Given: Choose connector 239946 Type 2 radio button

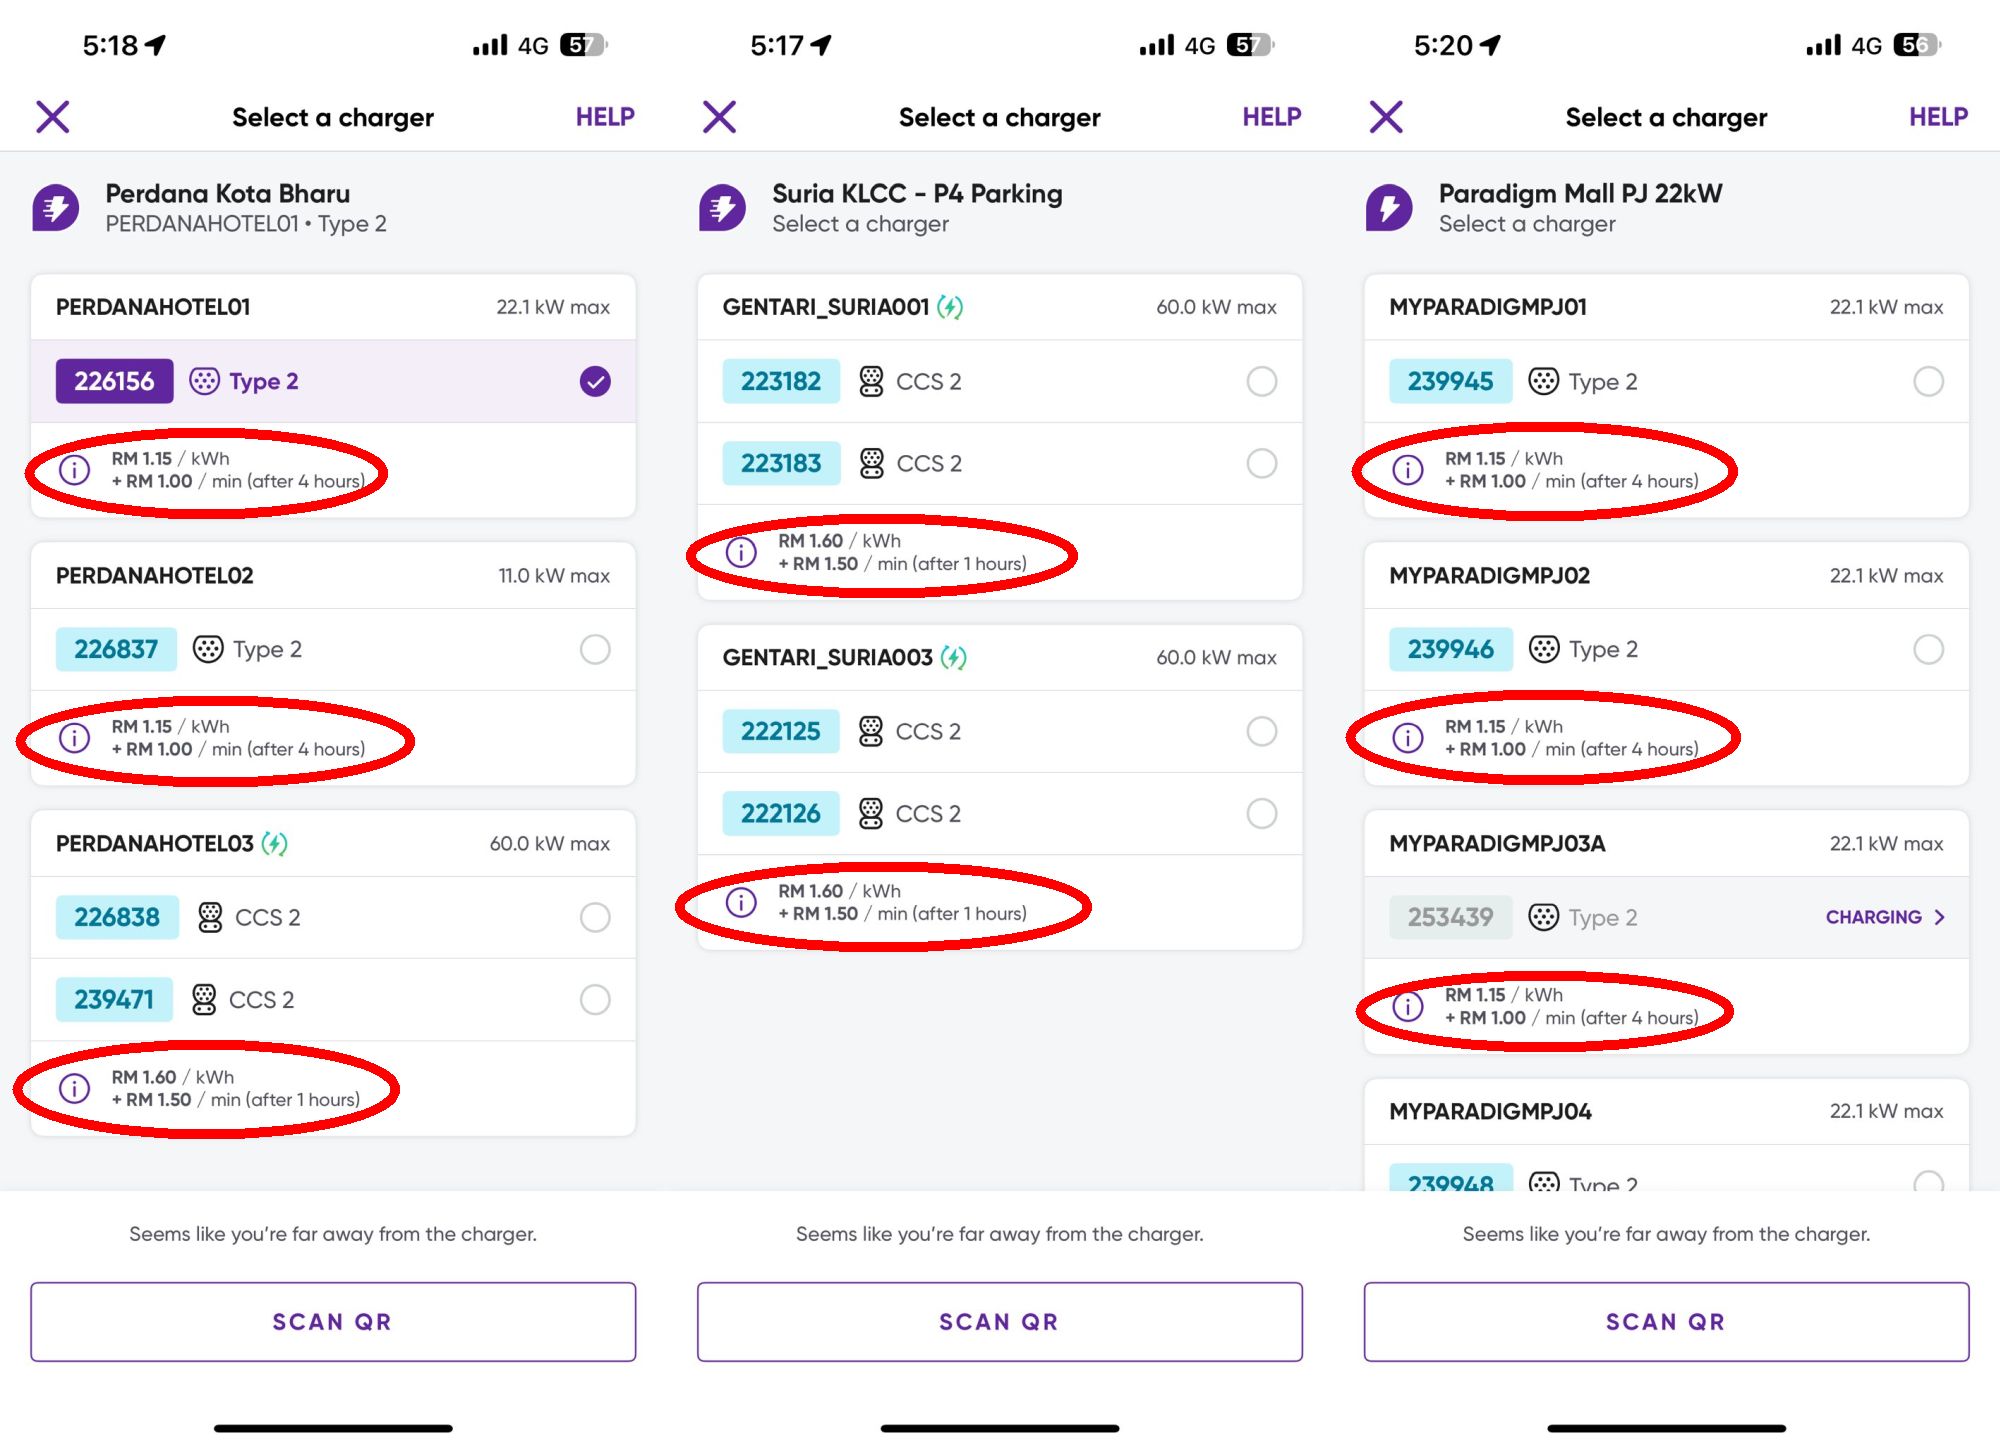Looking at the screenshot, I should (1928, 650).
